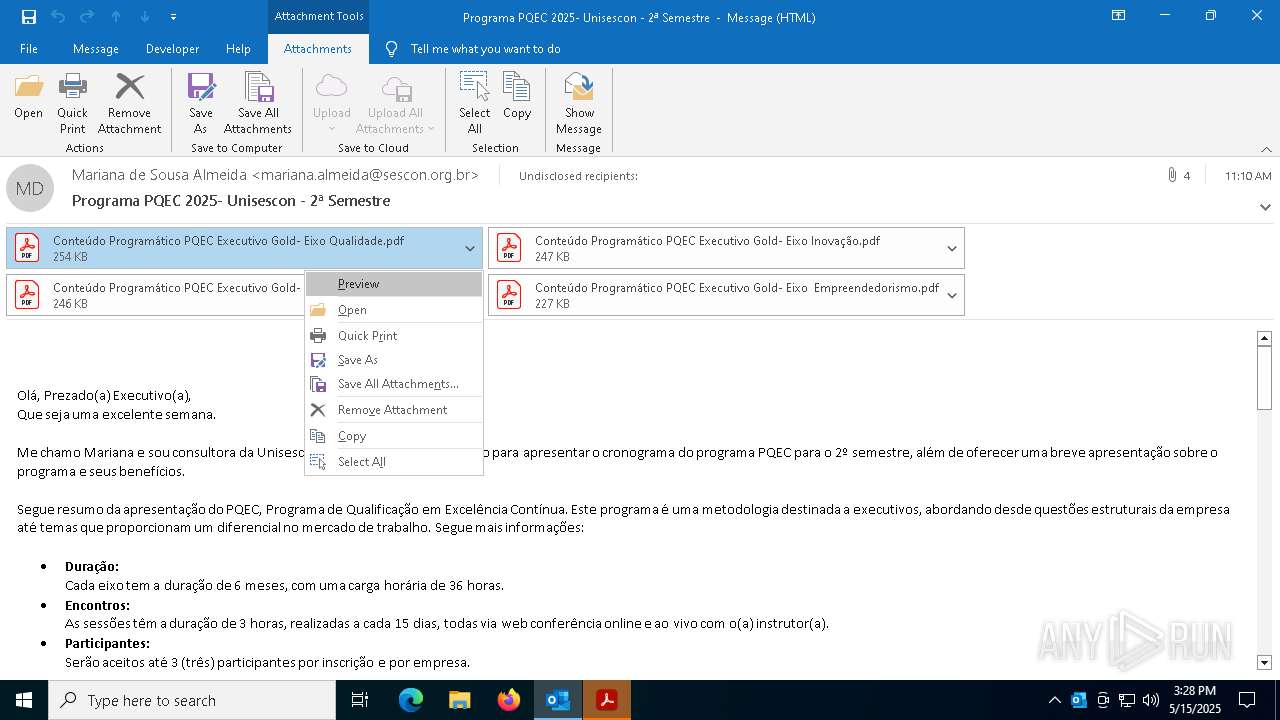Open dropdown for Eixo Qualidade attachment
Image resolution: width=1280 pixels, height=720 pixels.
(470, 249)
